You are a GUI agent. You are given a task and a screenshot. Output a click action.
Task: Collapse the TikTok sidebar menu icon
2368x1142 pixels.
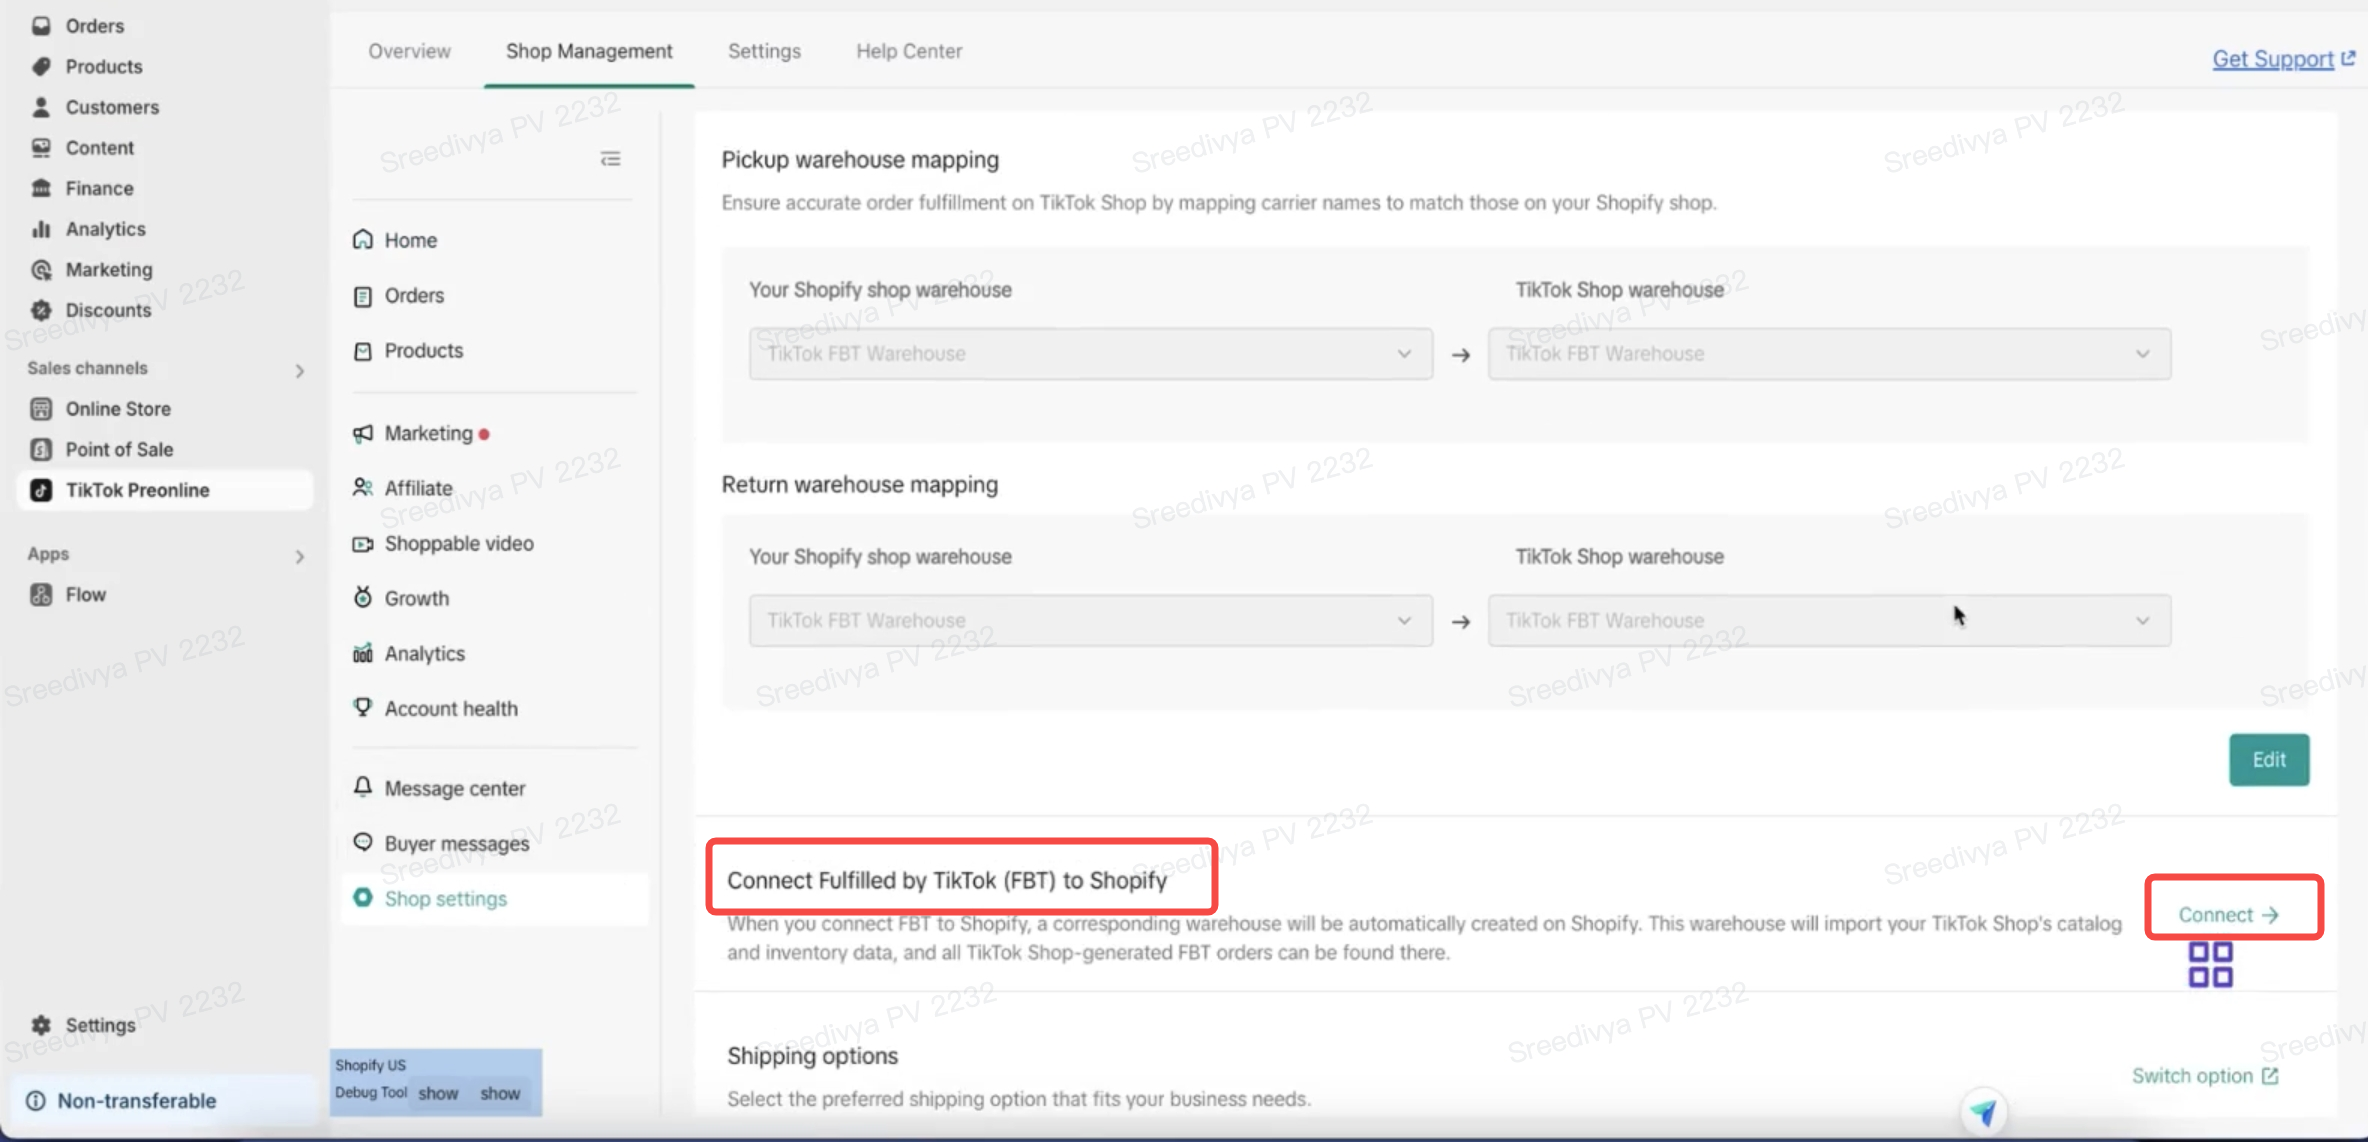pyautogui.click(x=610, y=159)
